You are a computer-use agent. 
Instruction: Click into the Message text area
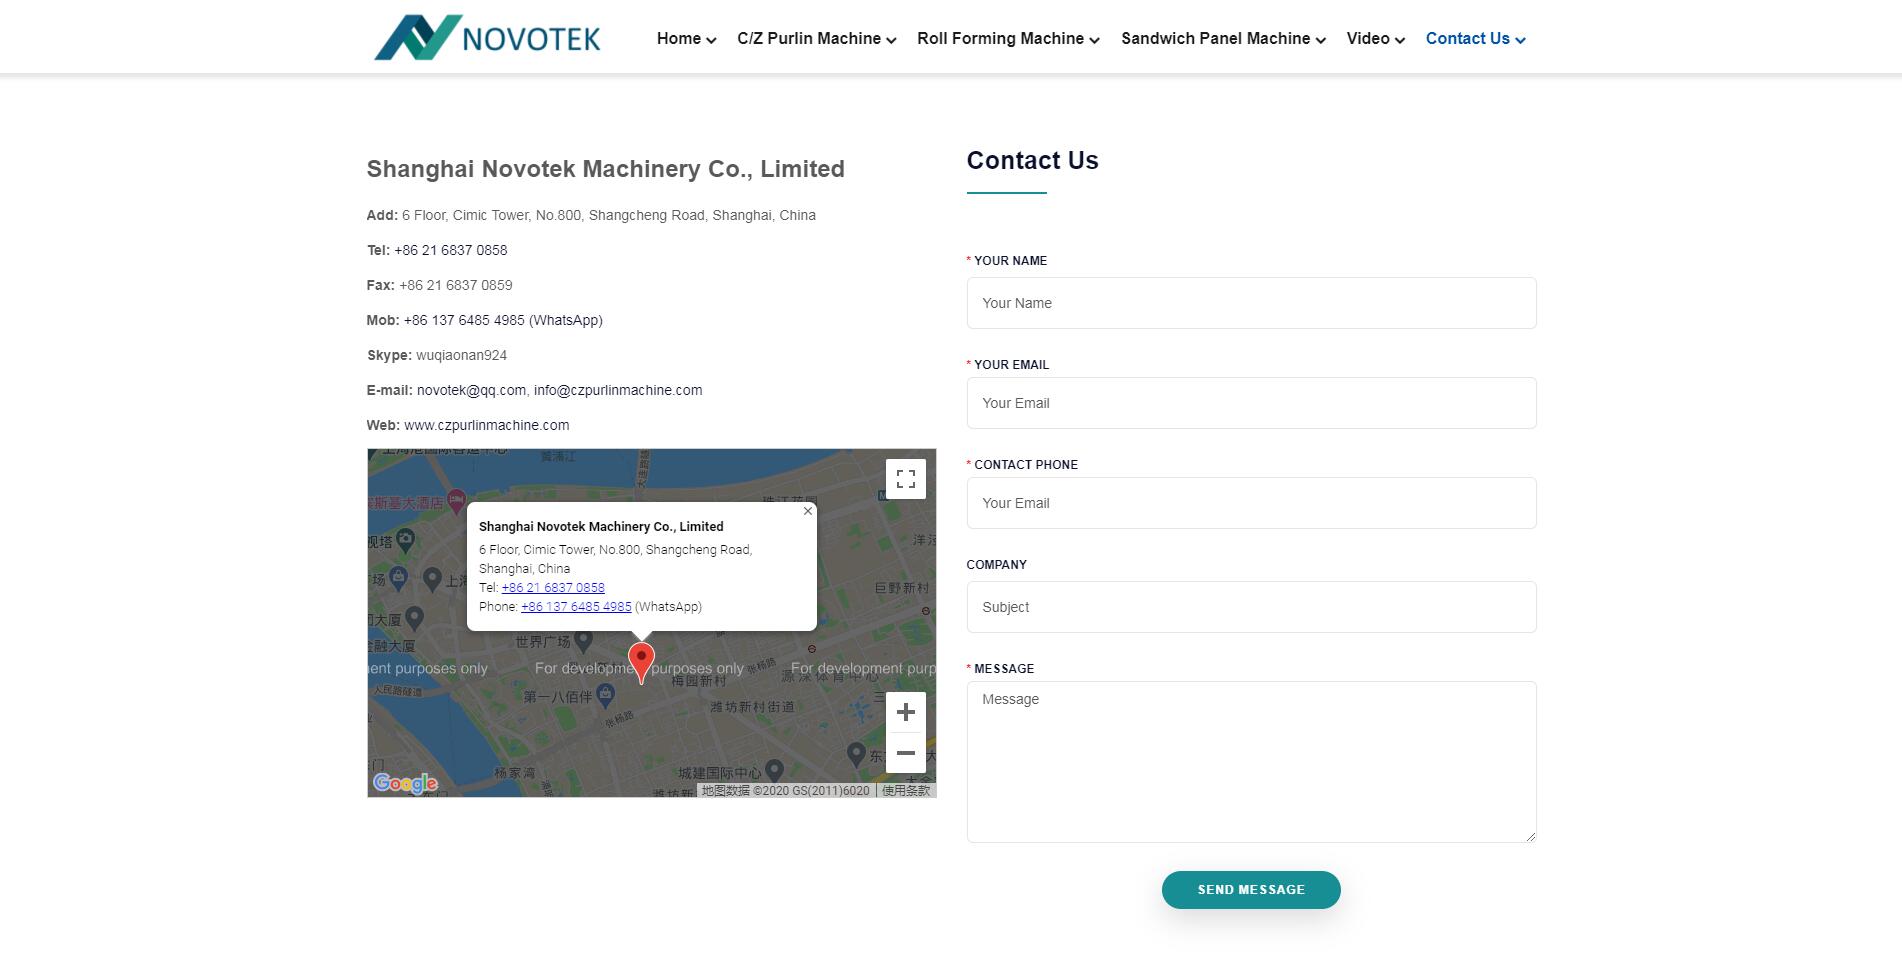coord(1250,761)
